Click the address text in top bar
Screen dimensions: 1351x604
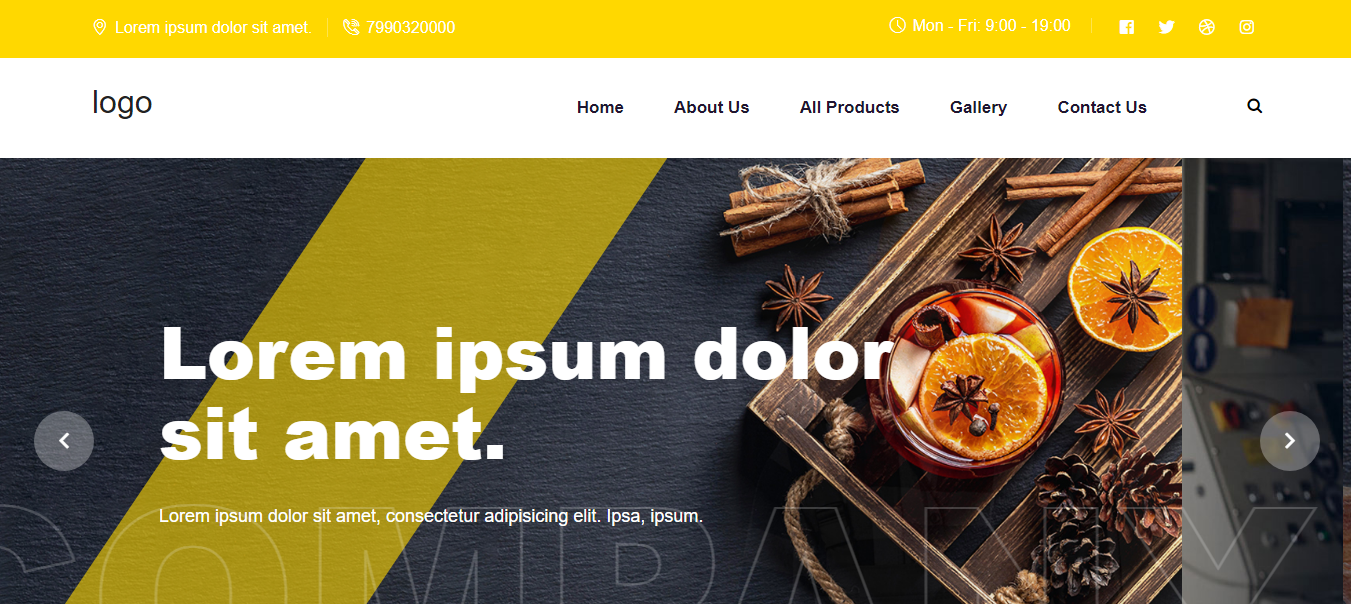click(x=213, y=27)
